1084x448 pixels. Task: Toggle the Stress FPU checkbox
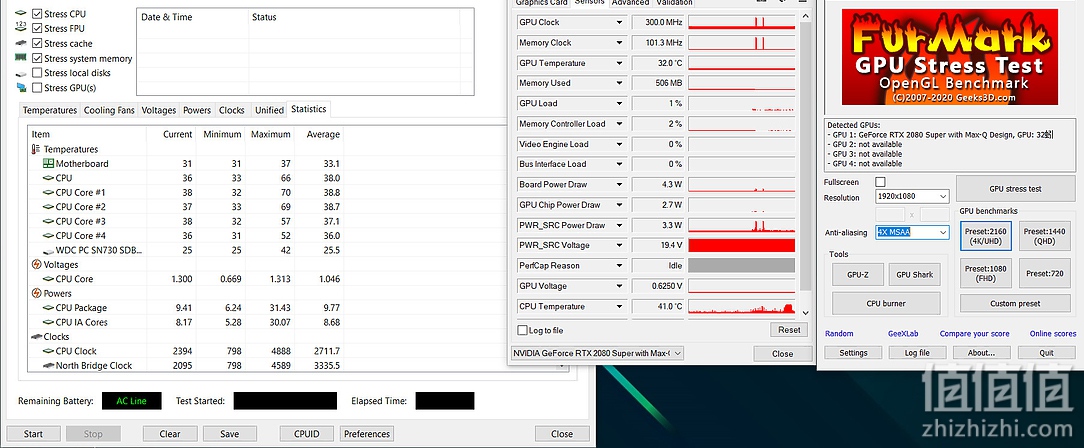tap(37, 28)
